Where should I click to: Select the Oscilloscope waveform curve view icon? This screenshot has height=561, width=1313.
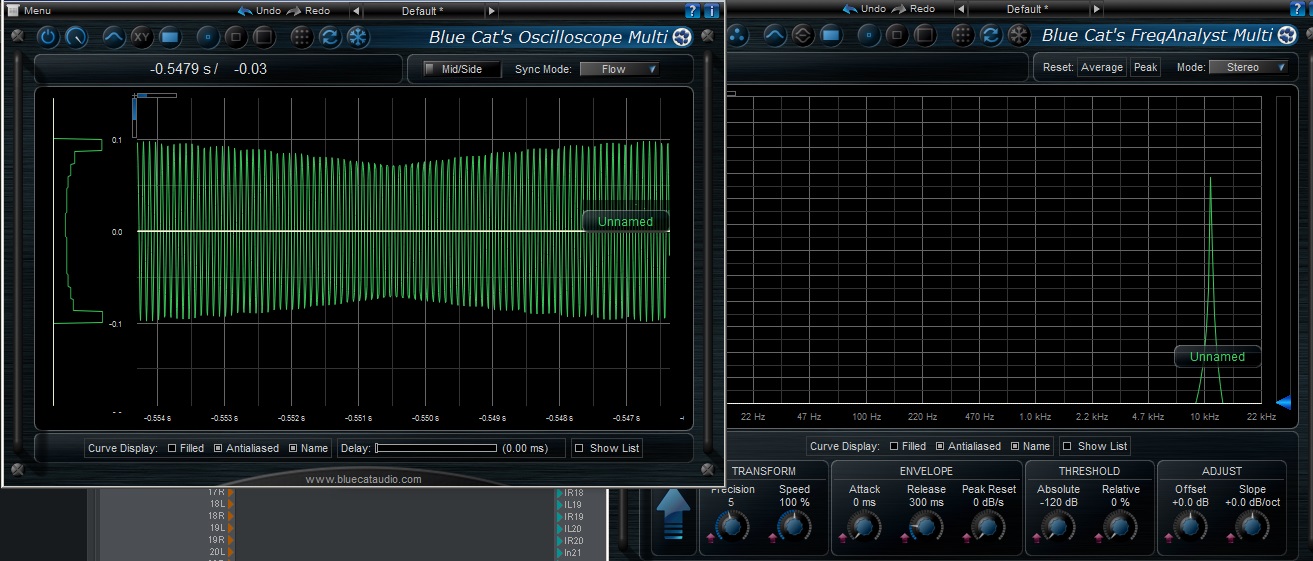click(114, 38)
